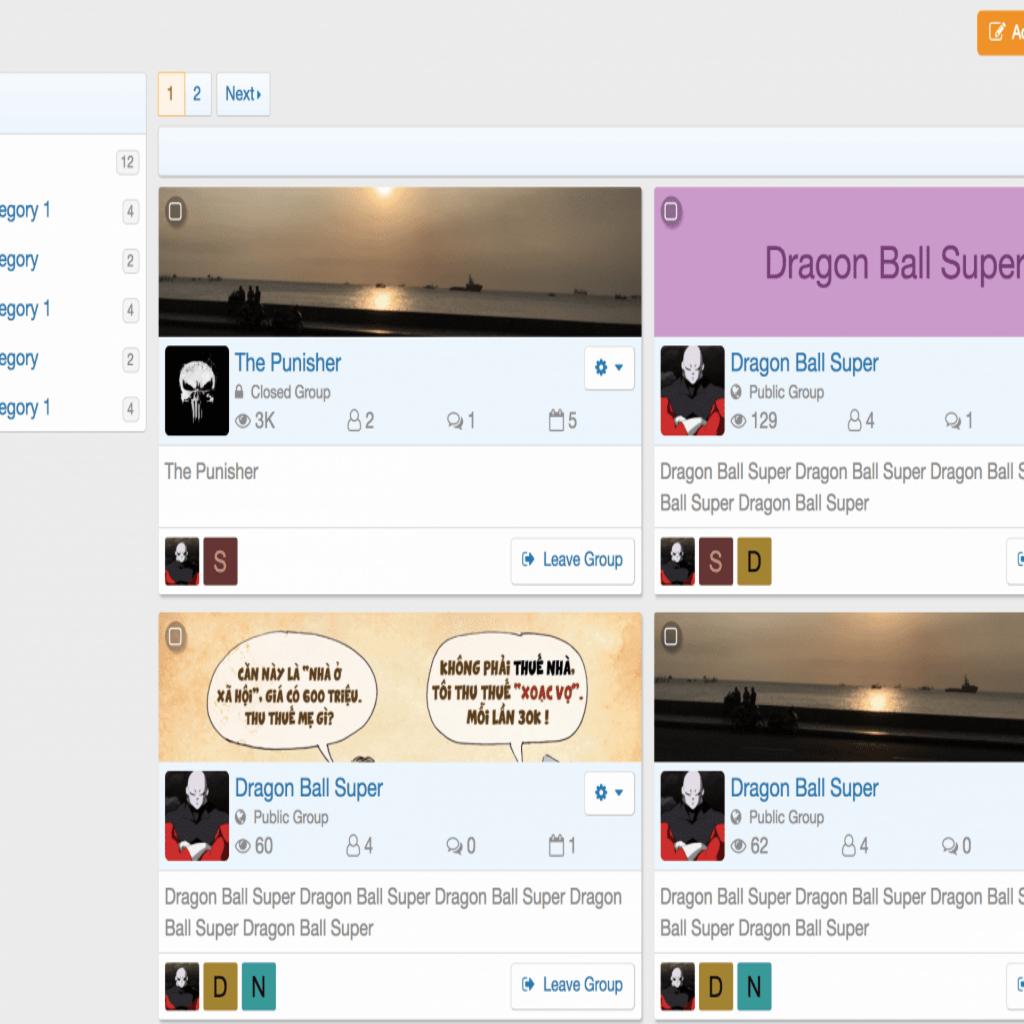Open the Dragon Ball Super group with 129 views

804,363
